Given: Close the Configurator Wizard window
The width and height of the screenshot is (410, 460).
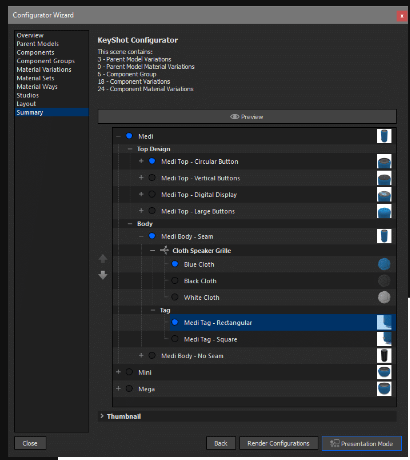Looking at the screenshot, I should tap(402, 16).
